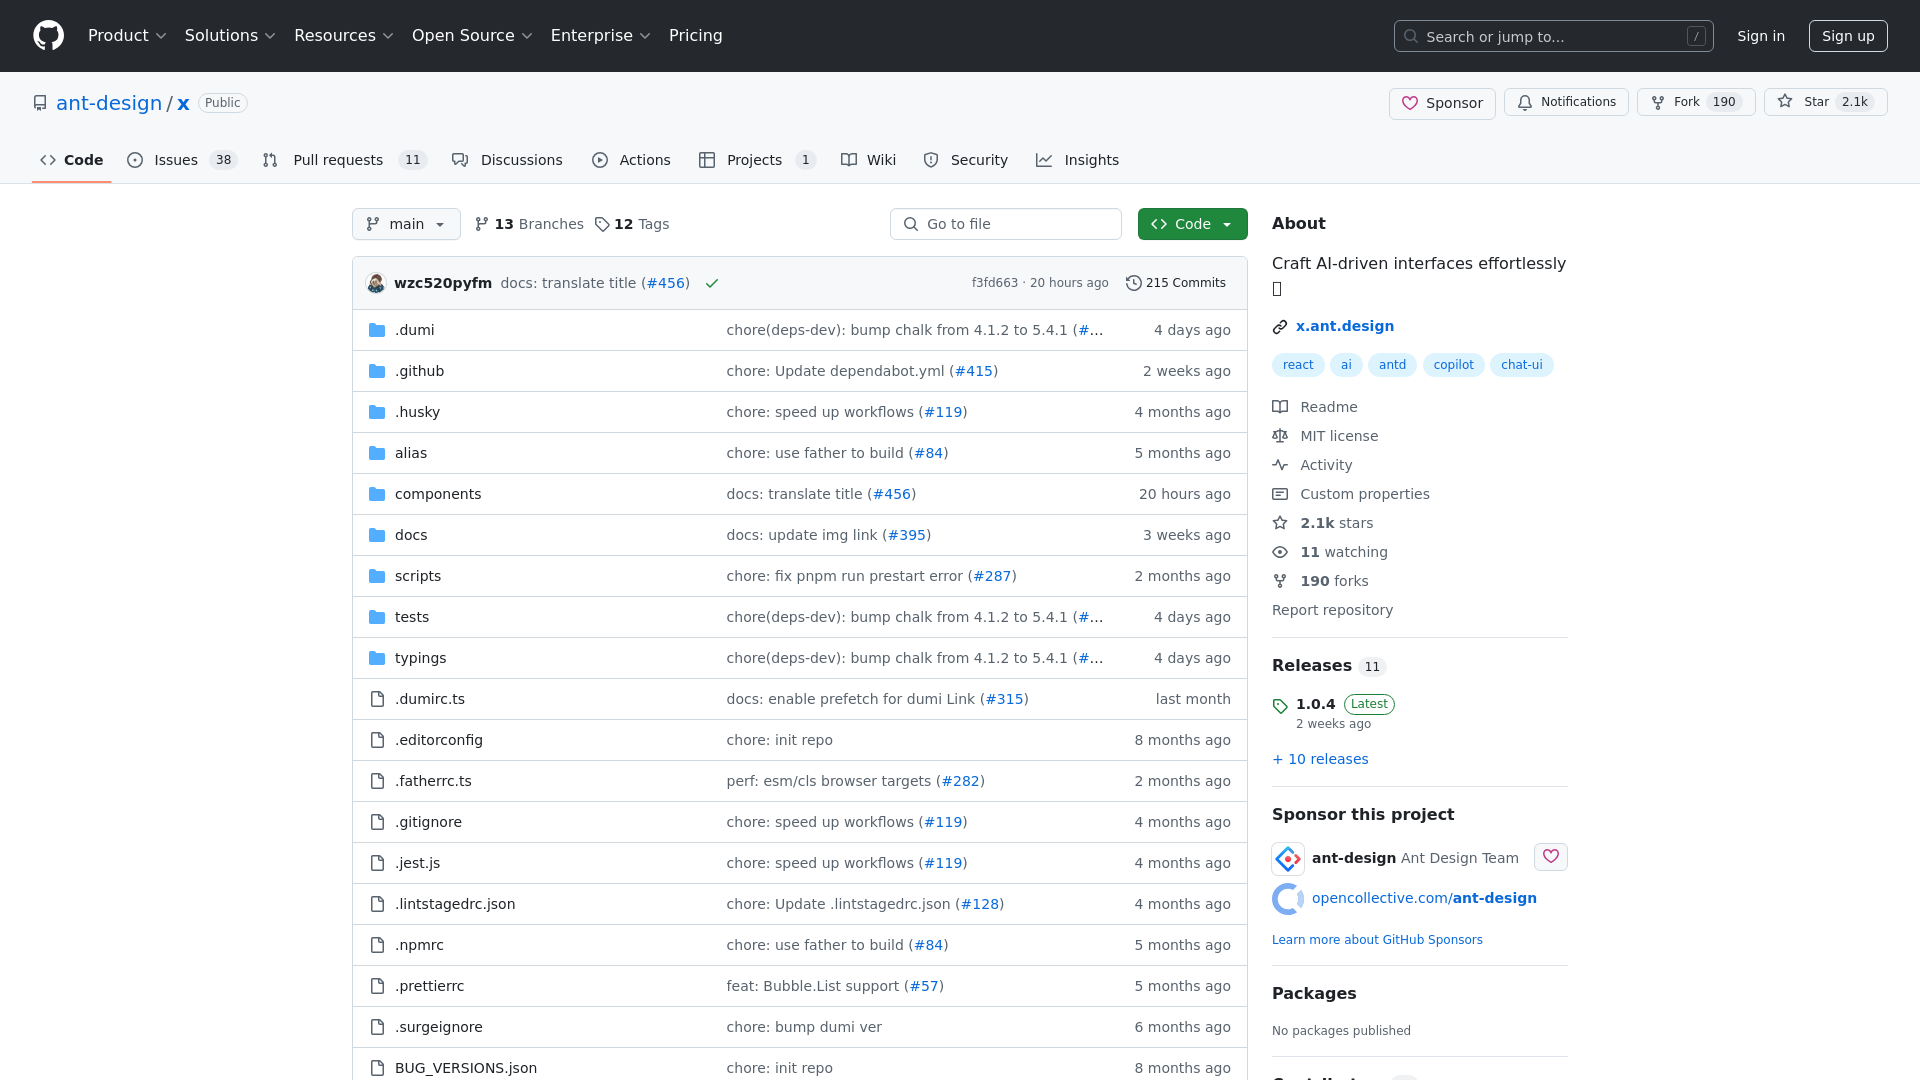Go to the Pricing page

pos(696,36)
